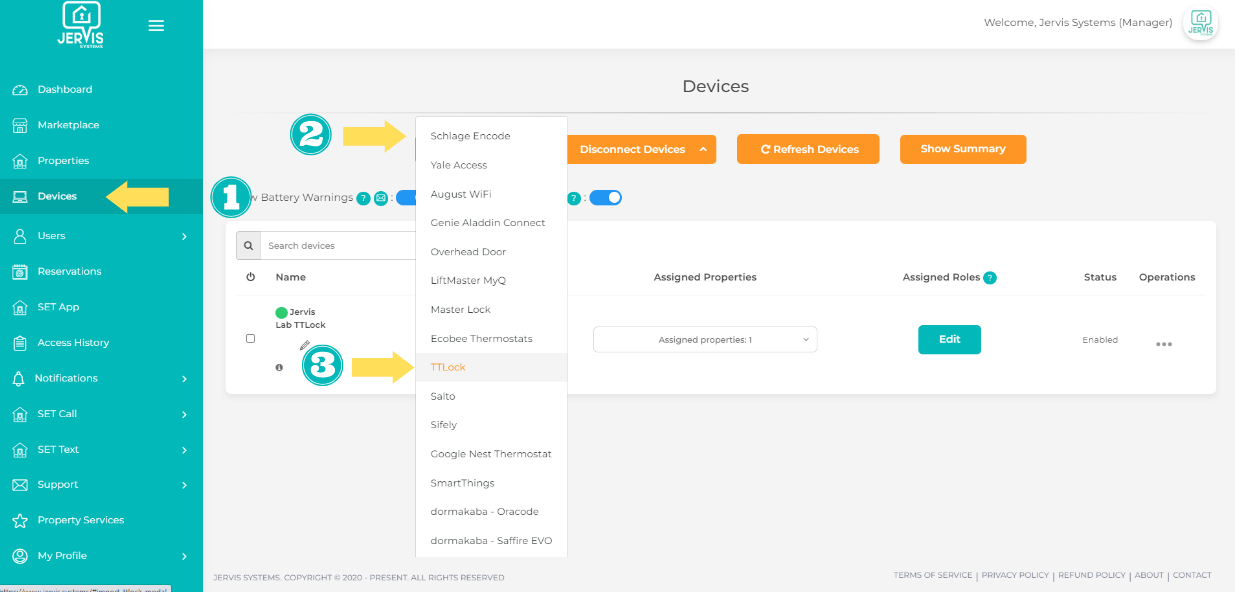Image resolution: width=1235 pixels, height=592 pixels.
Task: Click help icon beside the right toggle
Action: (574, 198)
